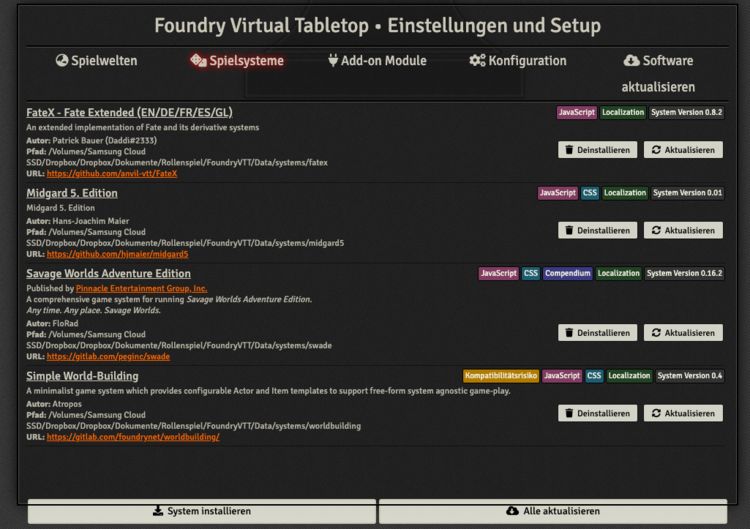Click the cloud download icon for Software aktualisieren
Viewport: 750px width, 529px height.
pyautogui.click(x=631, y=61)
